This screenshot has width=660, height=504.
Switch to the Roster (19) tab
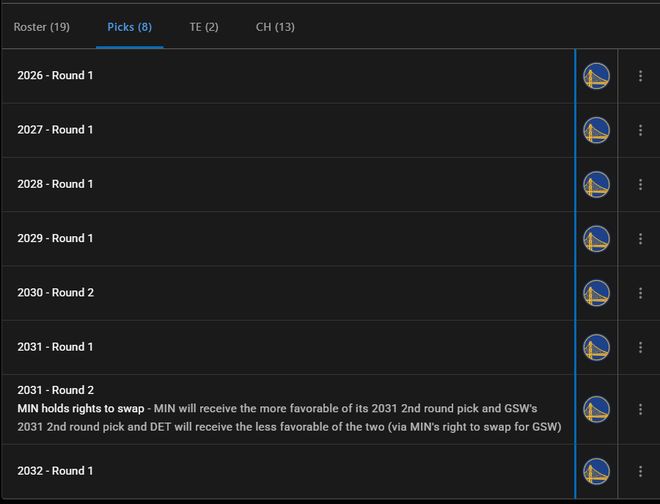point(42,27)
